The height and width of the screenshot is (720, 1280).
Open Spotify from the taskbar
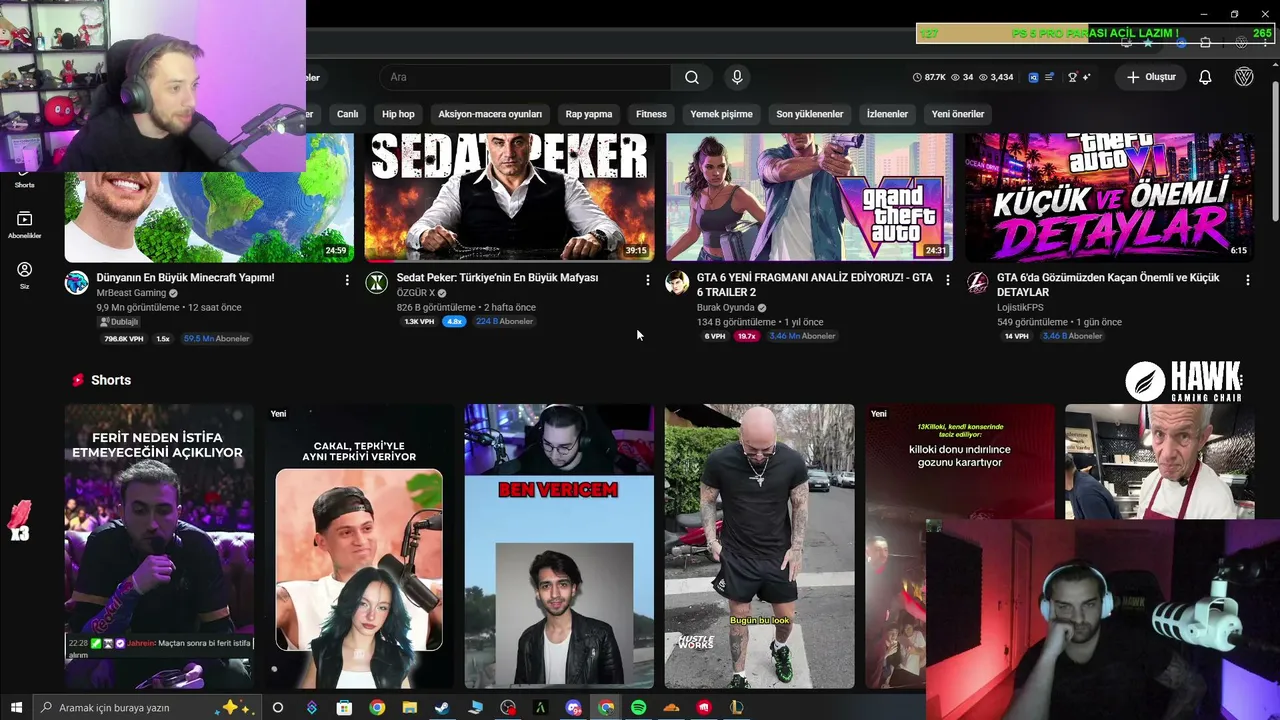[x=638, y=708]
